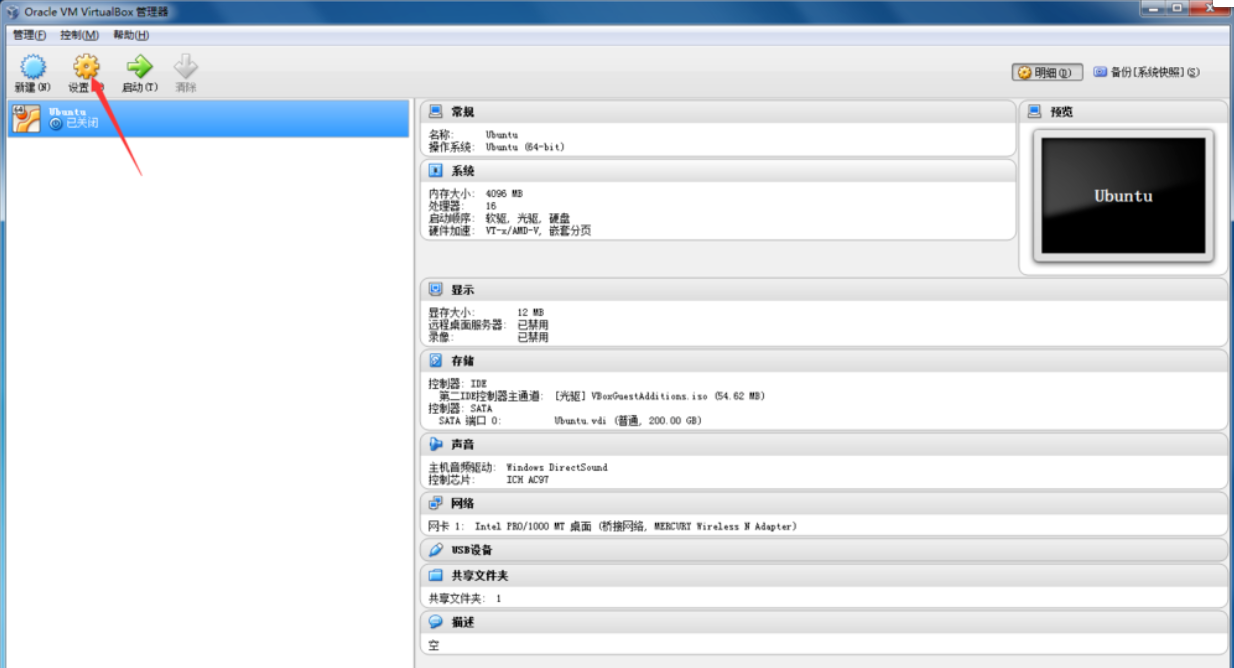Viewport: 1234px width, 668px height.
Task: Click the Preview (预览) monitor icon
Action: pyautogui.click(x=1034, y=112)
